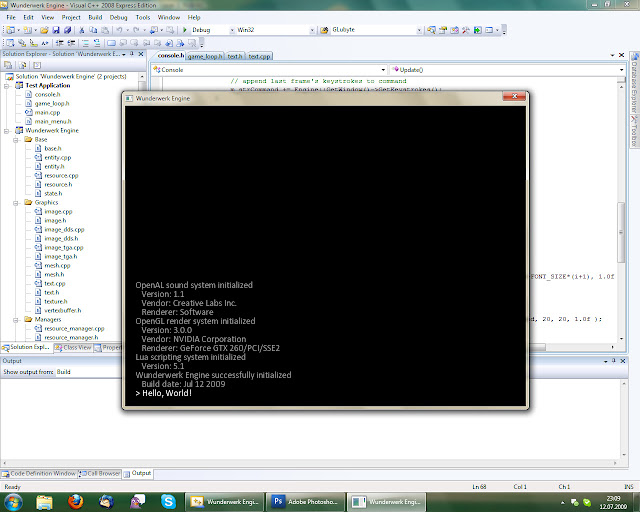Screen dimensions: 640x512
Task: Open Start Page green arrow icon
Action: [477, 30]
